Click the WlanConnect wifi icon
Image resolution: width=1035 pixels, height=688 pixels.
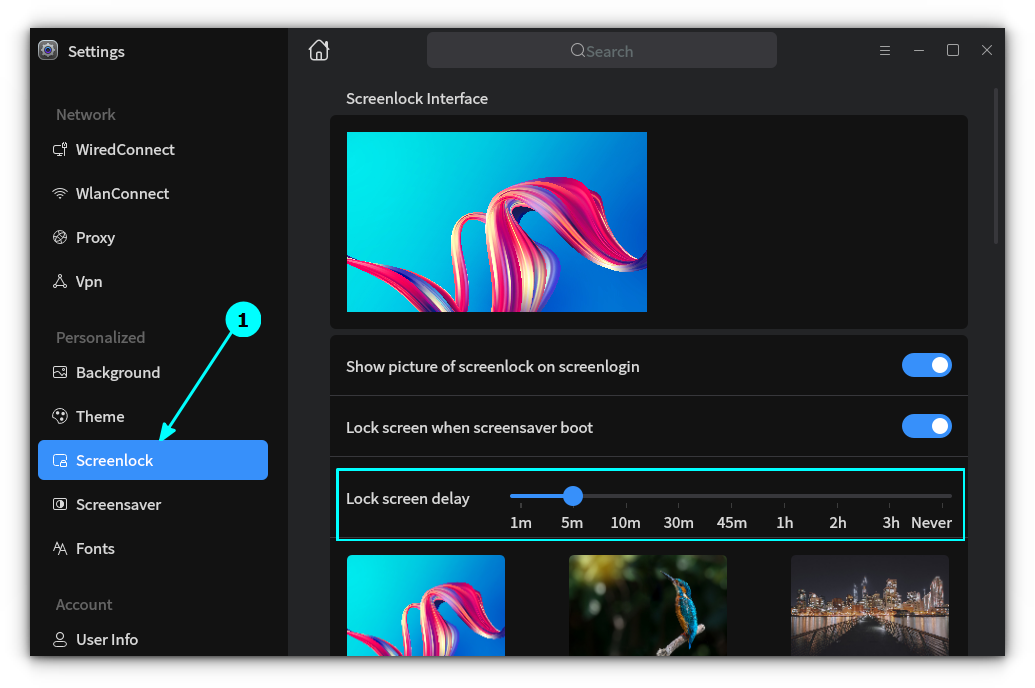[60, 193]
